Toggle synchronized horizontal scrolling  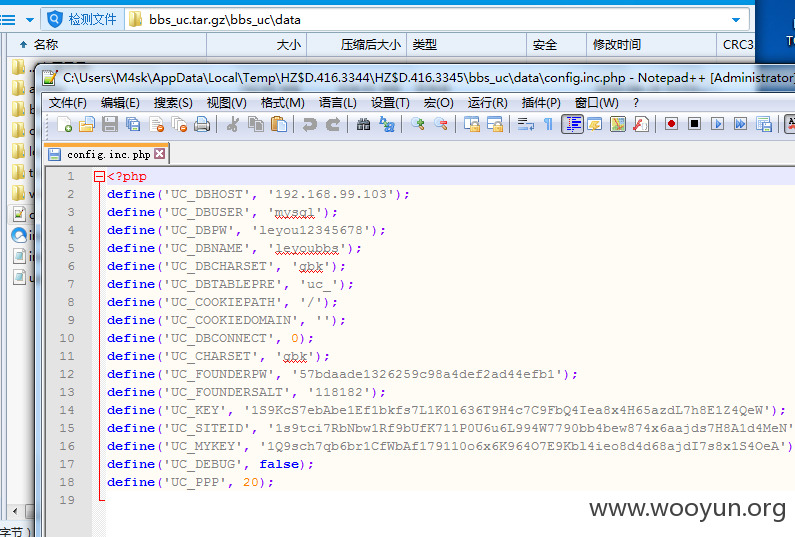(495, 124)
